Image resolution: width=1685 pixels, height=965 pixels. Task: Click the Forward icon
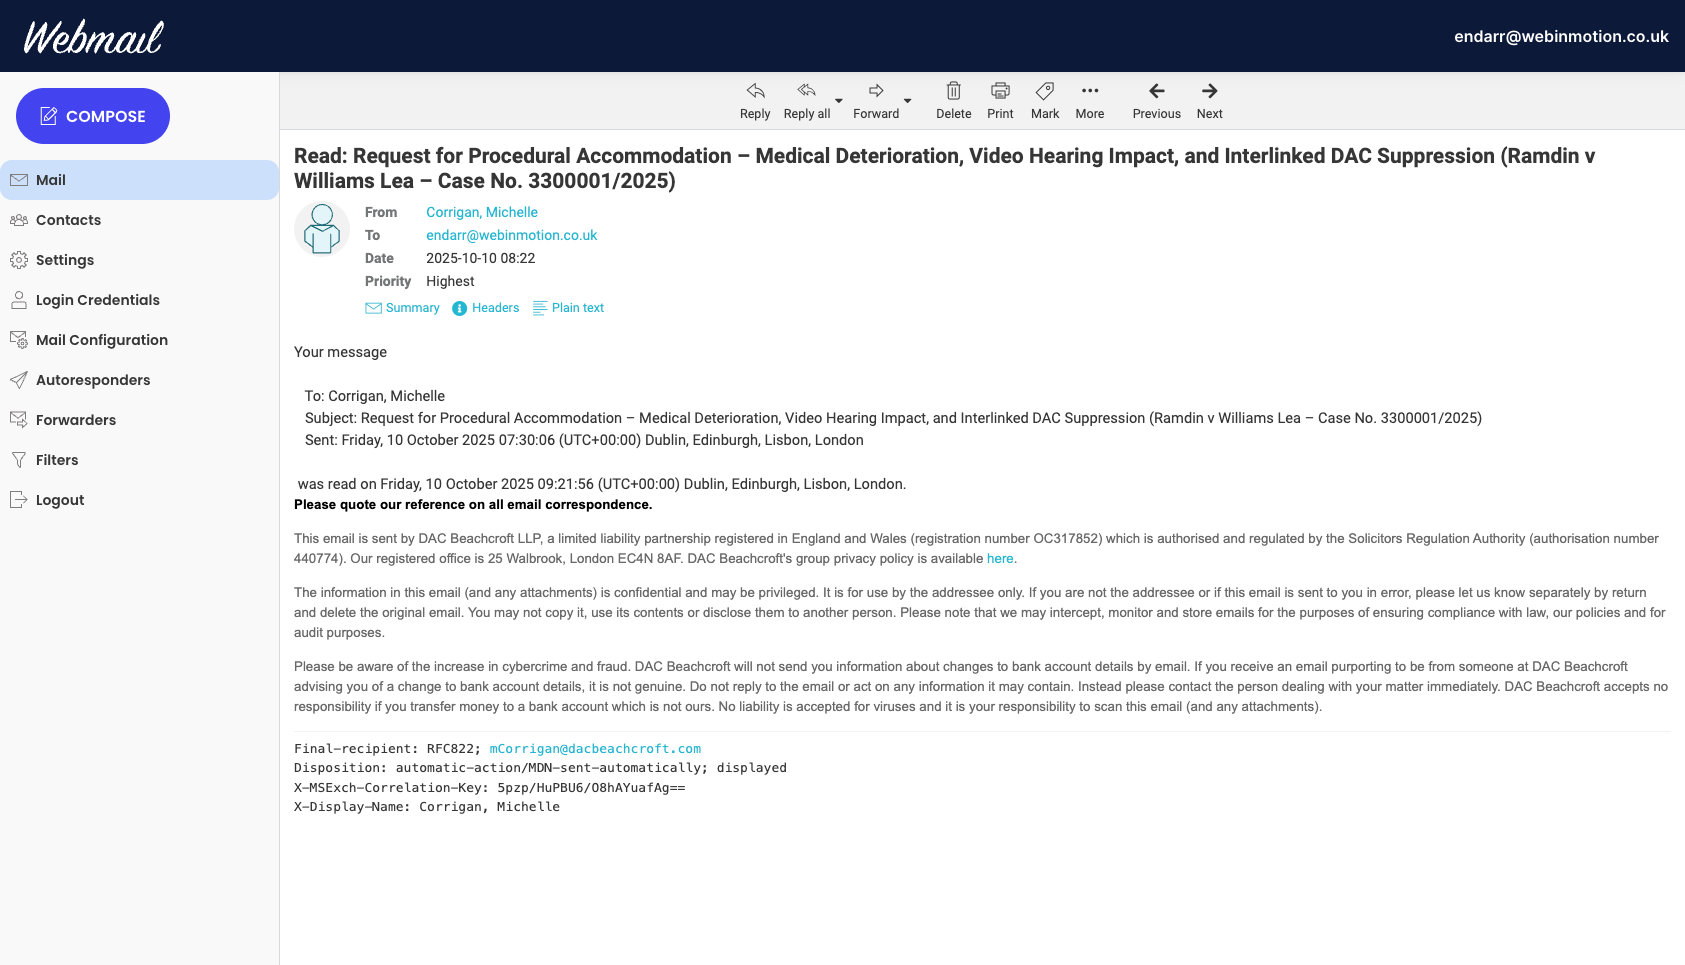pyautogui.click(x=874, y=90)
